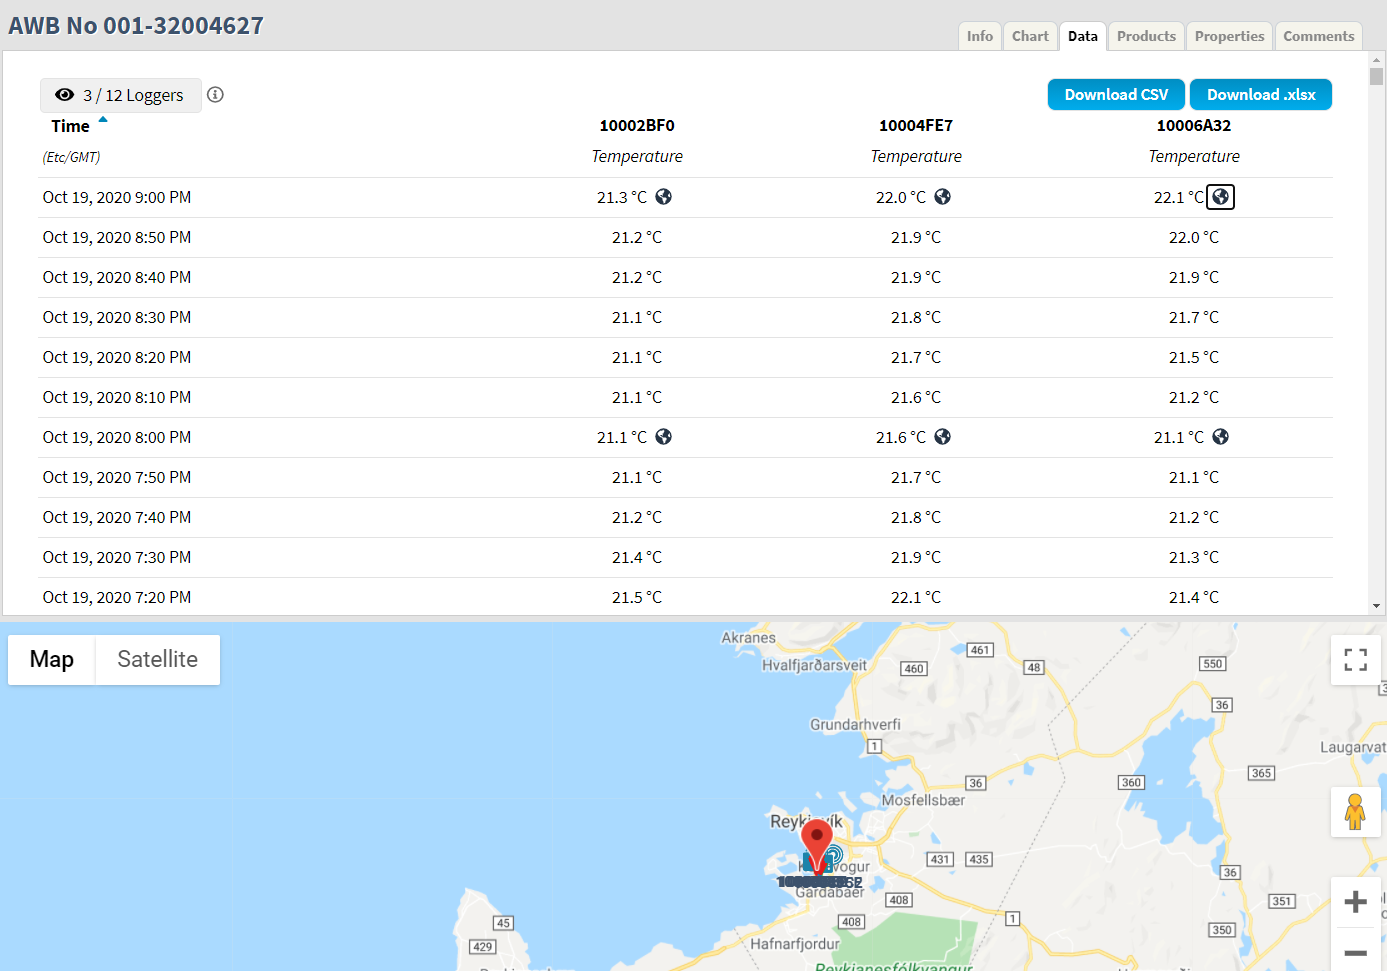Click the globe icon beside 22.0 °C at 9:00 PM
Image resolution: width=1387 pixels, height=971 pixels.
tap(943, 197)
